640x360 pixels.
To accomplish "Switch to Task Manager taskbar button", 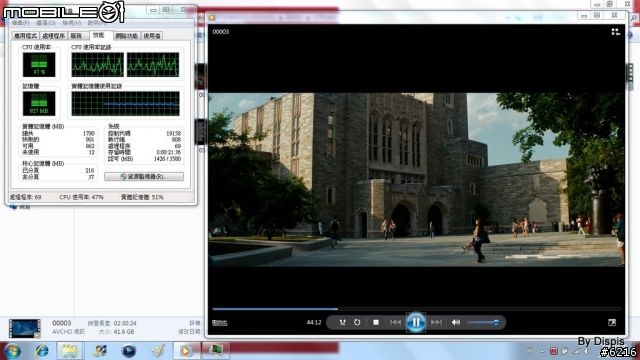I will [215, 350].
